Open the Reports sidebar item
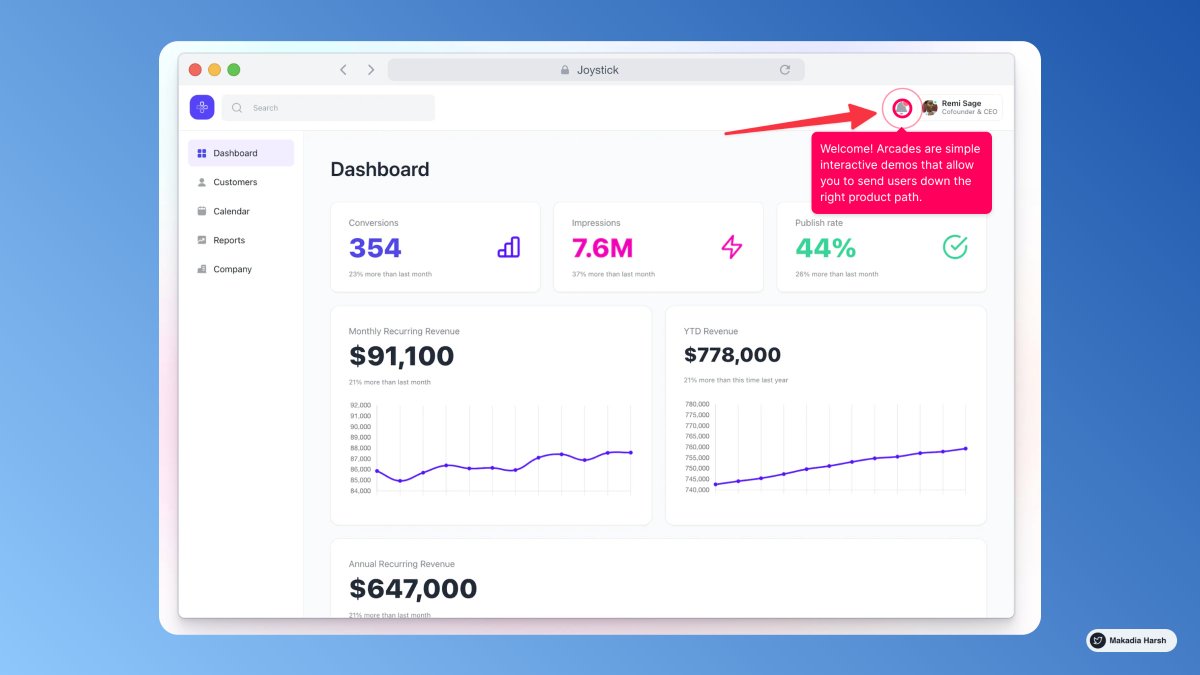1200x675 pixels. point(241,240)
